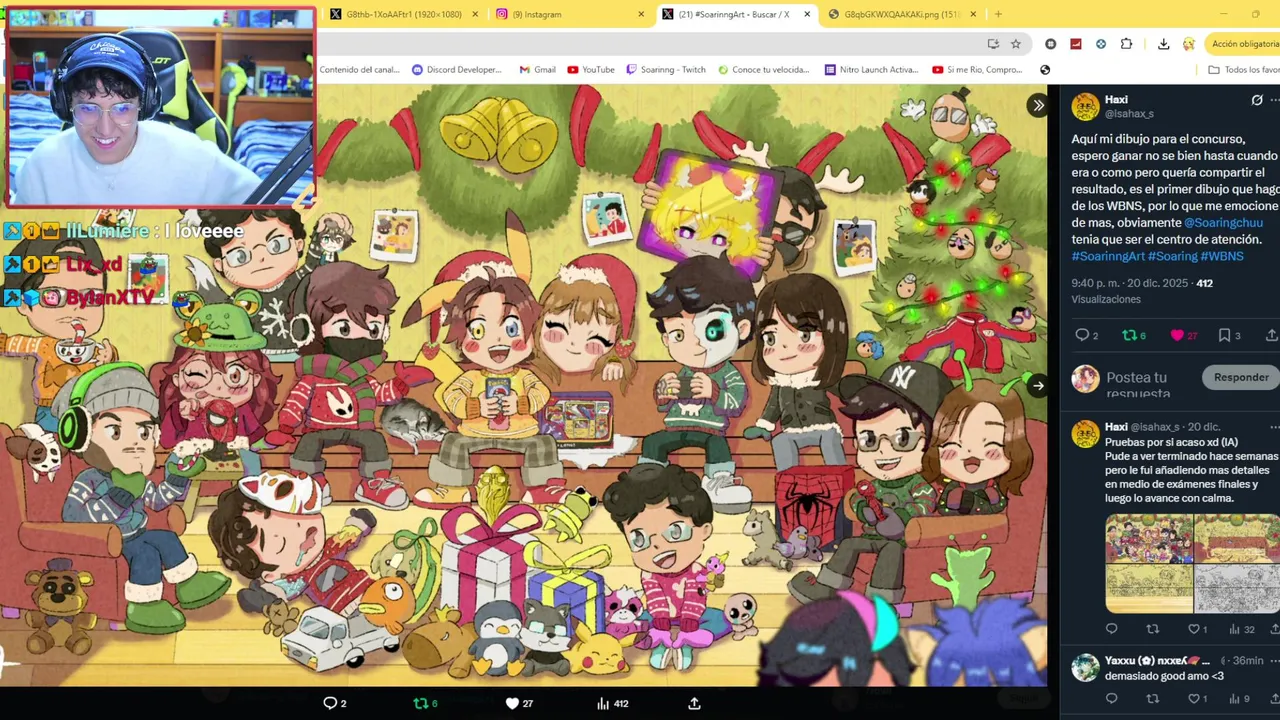
Task: Open Yaxxu's profile avatar
Action: tap(1085, 667)
